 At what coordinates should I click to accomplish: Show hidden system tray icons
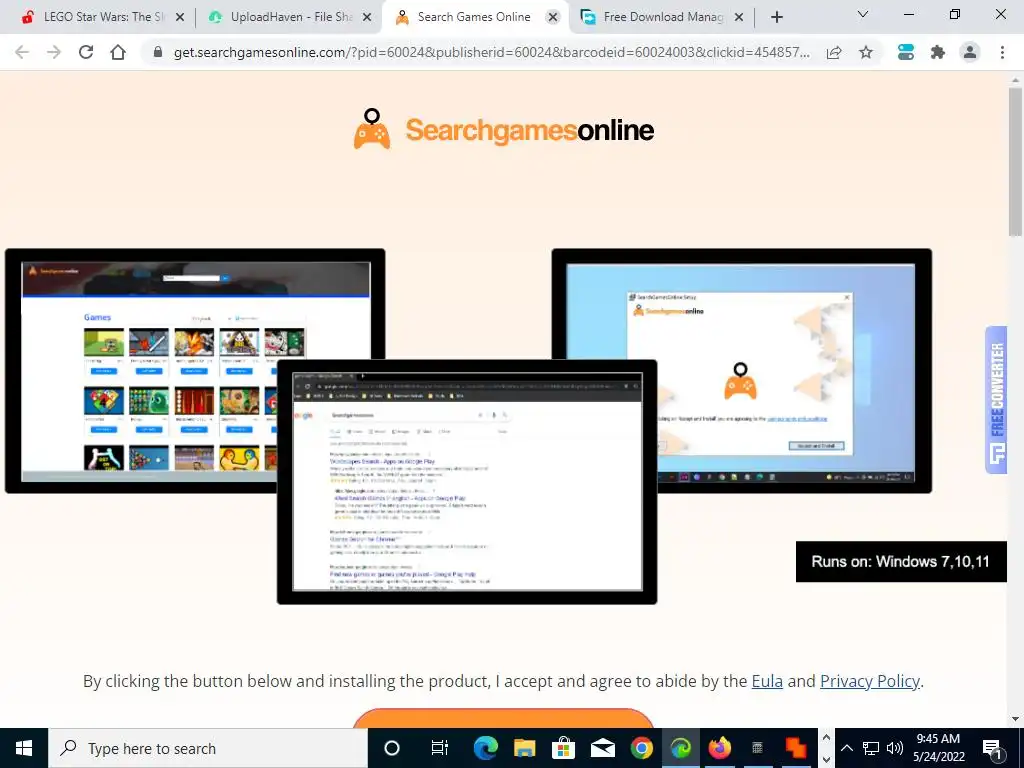tap(846, 748)
